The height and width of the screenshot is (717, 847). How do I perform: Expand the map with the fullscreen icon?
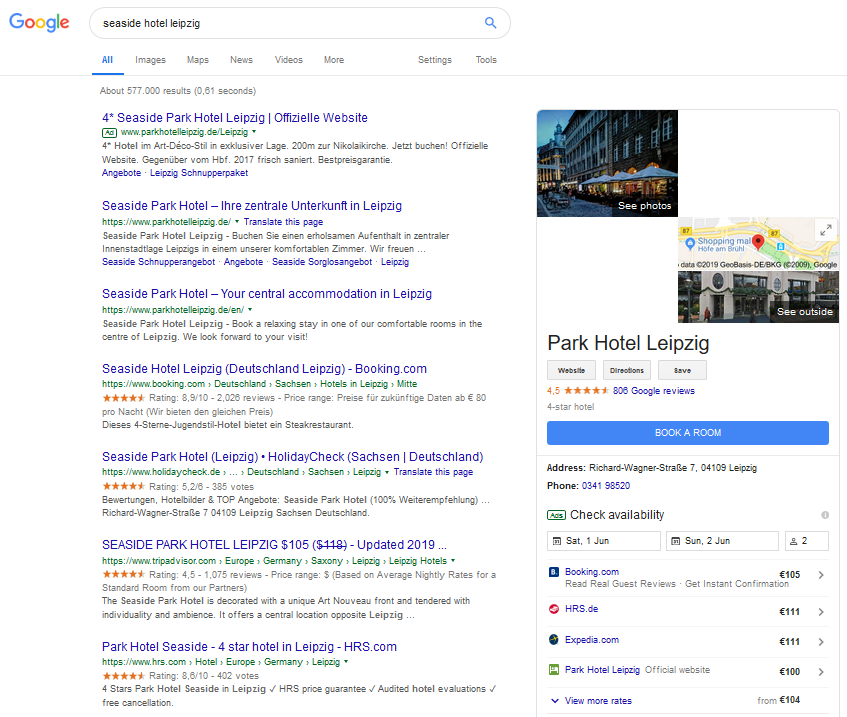826,229
